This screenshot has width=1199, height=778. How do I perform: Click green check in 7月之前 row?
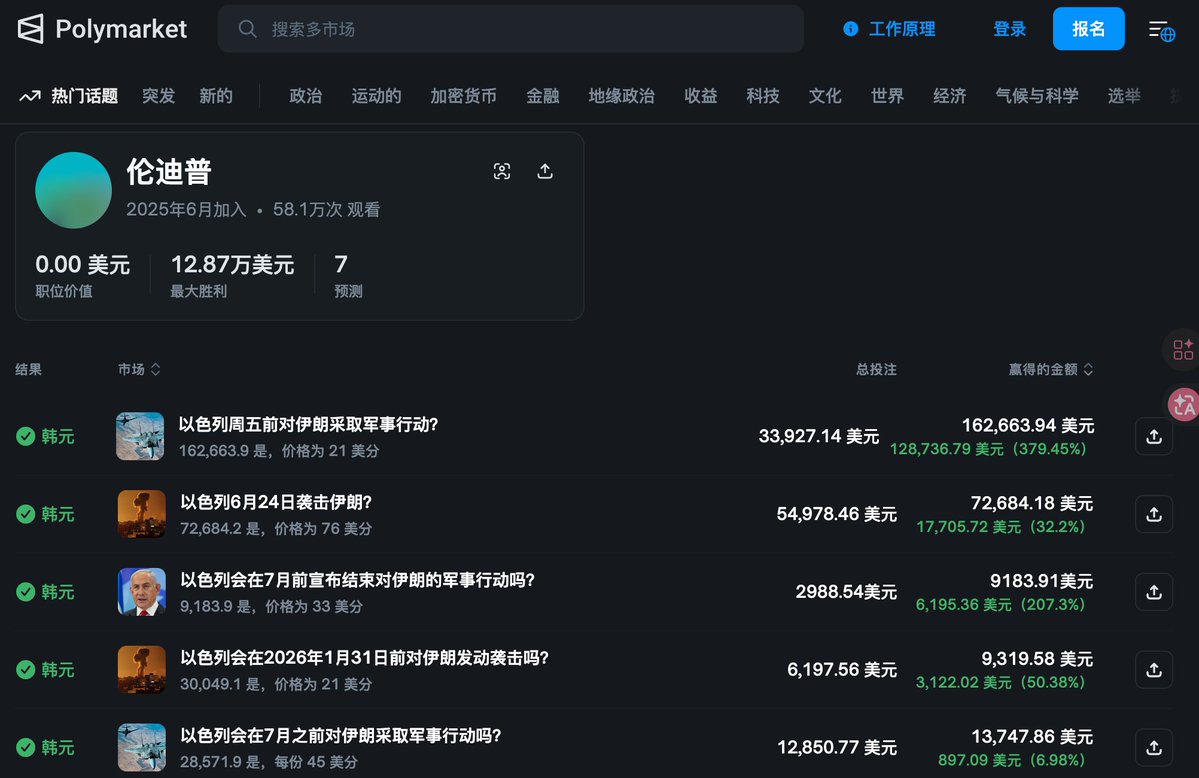click(x=25, y=747)
